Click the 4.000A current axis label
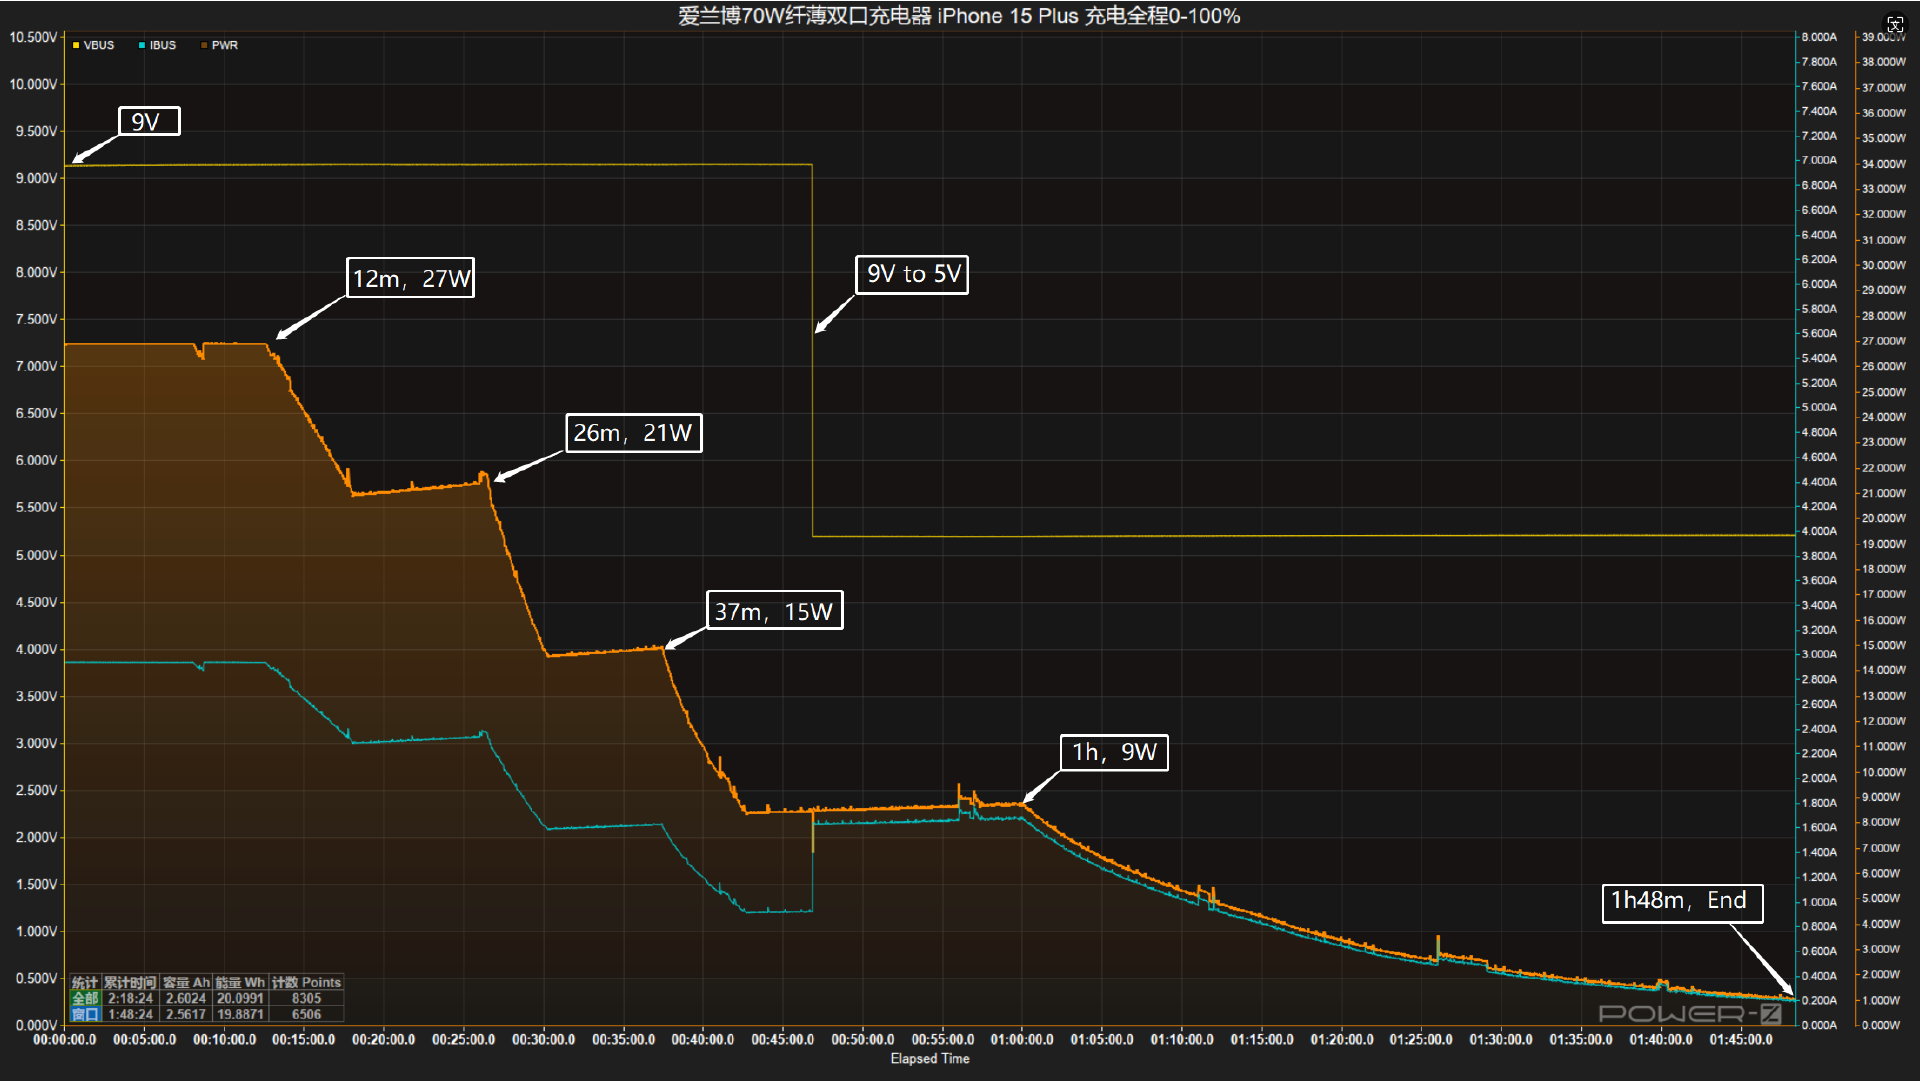The width and height of the screenshot is (1920, 1082). [x=1819, y=531]
